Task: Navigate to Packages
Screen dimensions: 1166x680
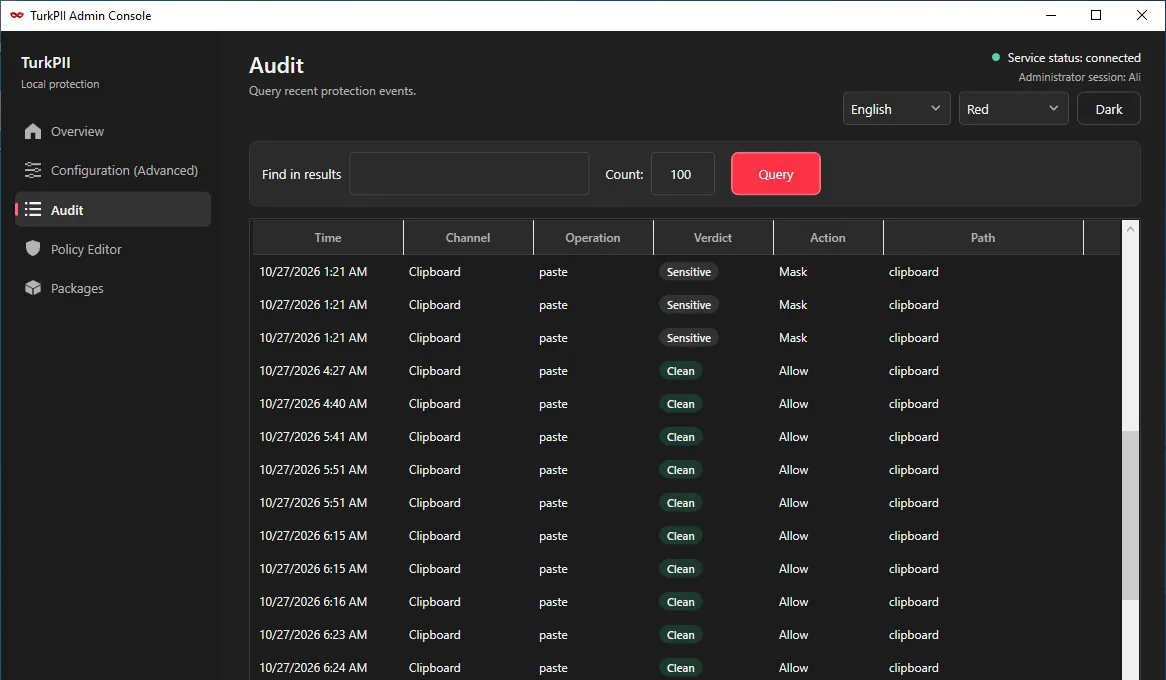Action: (x=113, y=288)
